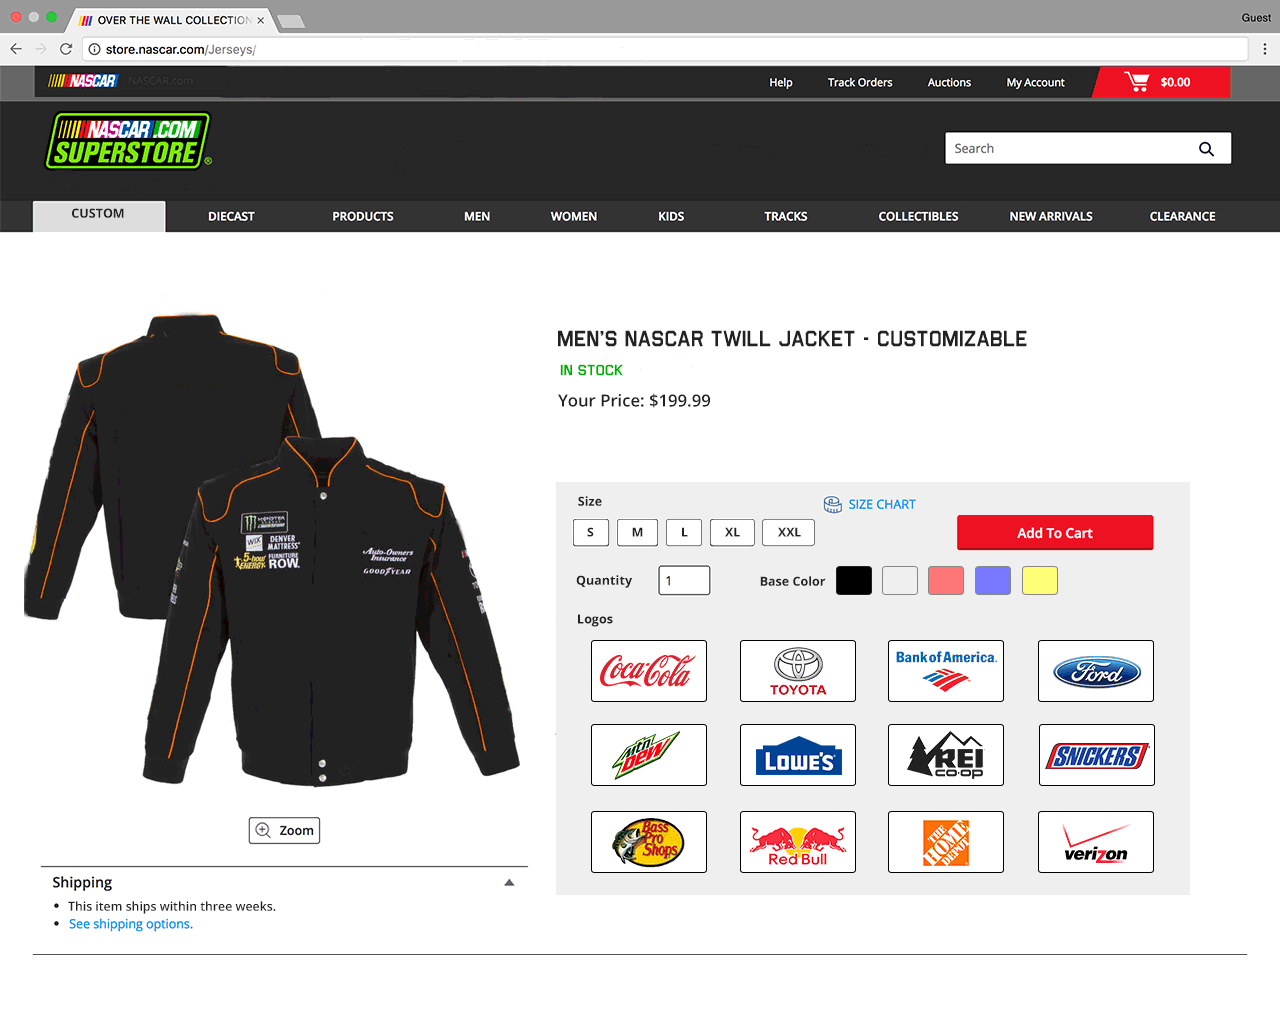
Task: Open the Help link
Action: 781,83
